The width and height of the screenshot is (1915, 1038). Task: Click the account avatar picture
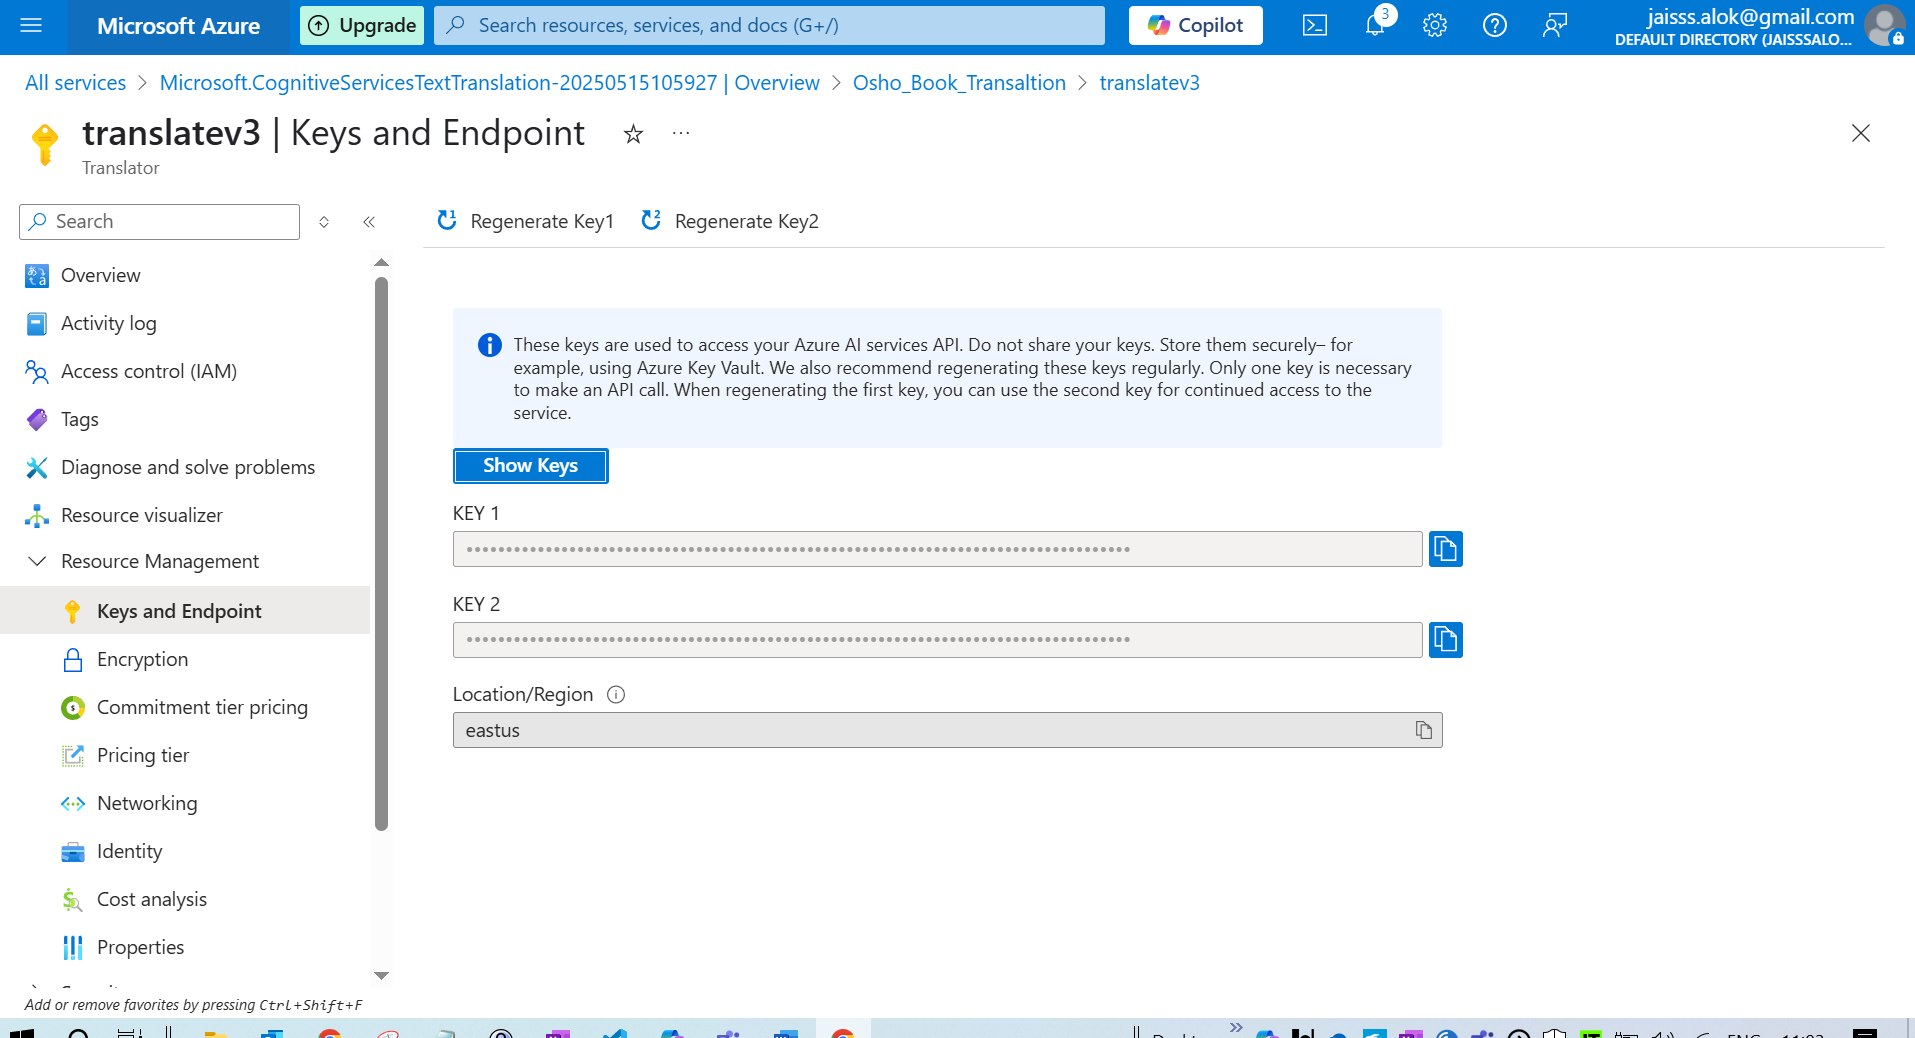click(1884, 26)
